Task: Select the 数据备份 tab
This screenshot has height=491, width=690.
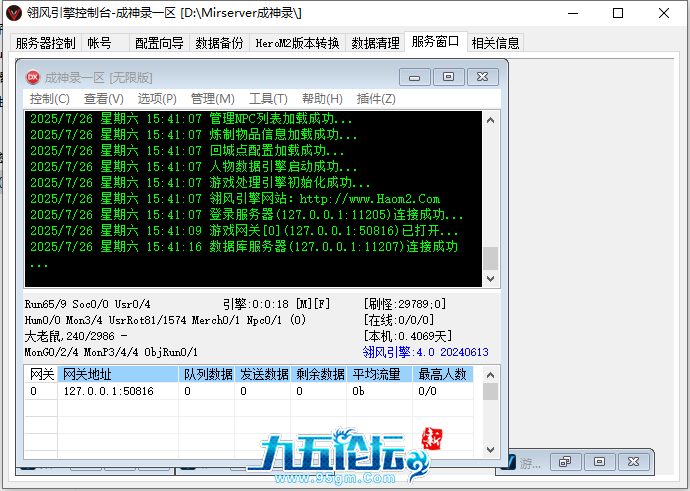Action: 219,43
